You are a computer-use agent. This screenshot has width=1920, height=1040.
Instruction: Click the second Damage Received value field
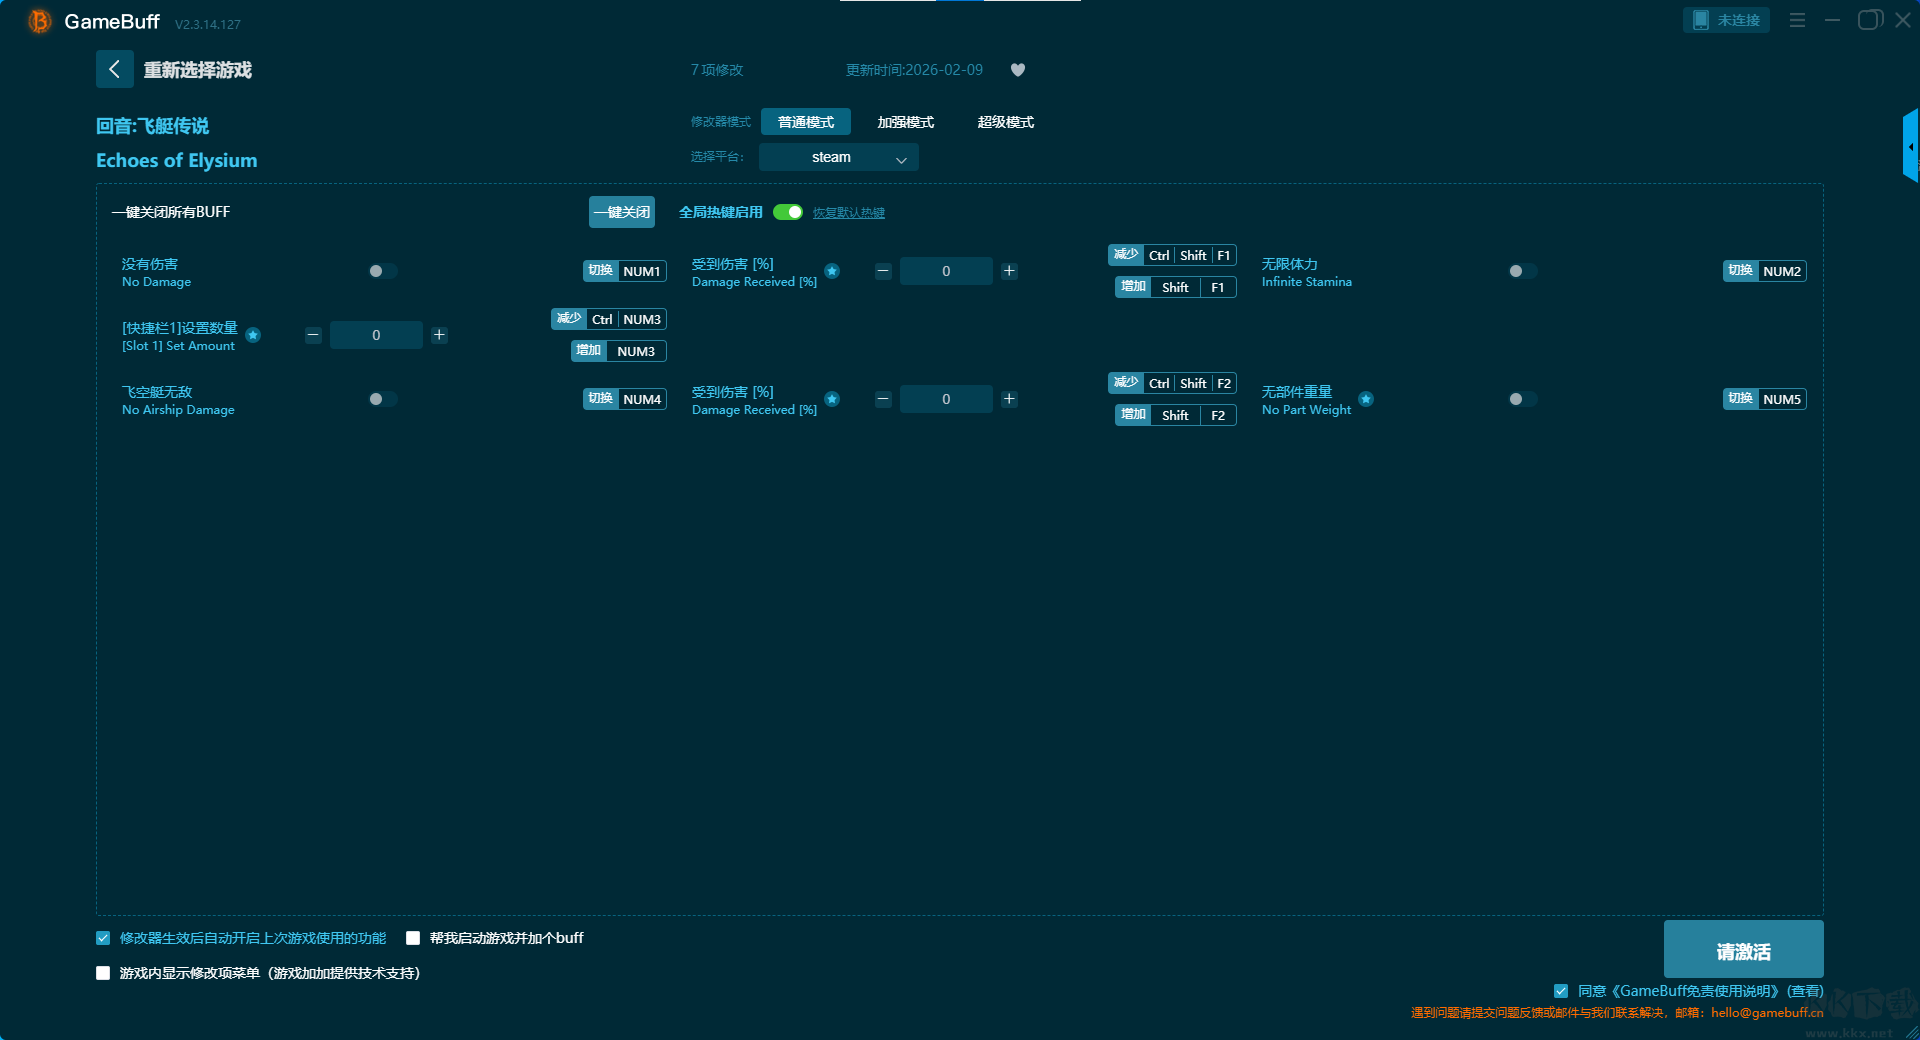tap(946, 399)
